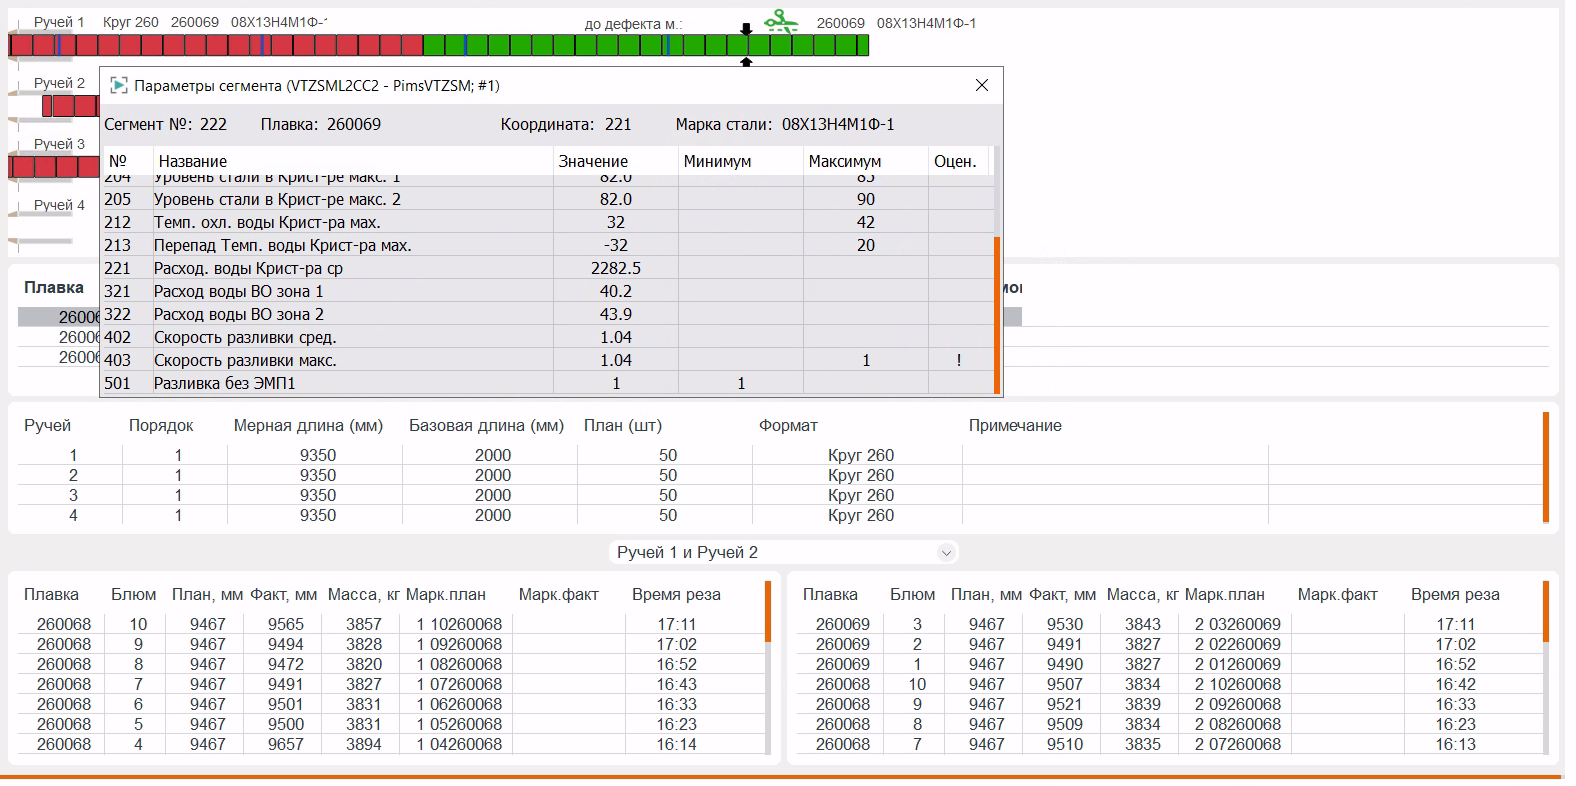Click the first red segment of Ручей 1
Image resolution: width=1576 pixels, height=786 pixels.
[20, 45]
